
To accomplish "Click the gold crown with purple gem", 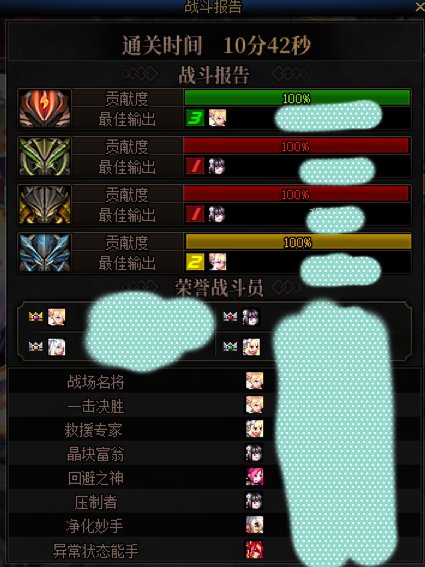I will 35,317.
